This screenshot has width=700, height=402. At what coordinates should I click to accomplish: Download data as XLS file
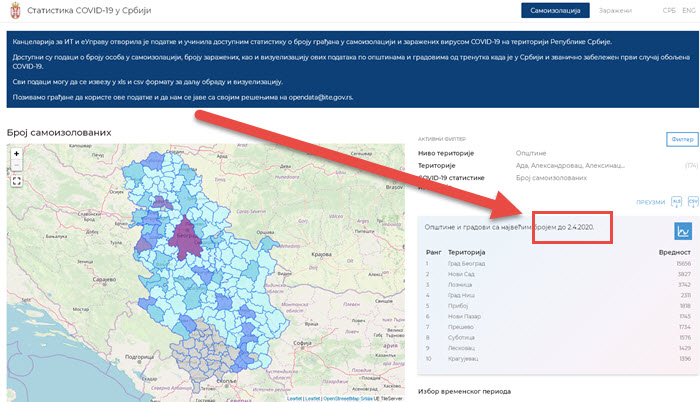(x=676, y=202)
